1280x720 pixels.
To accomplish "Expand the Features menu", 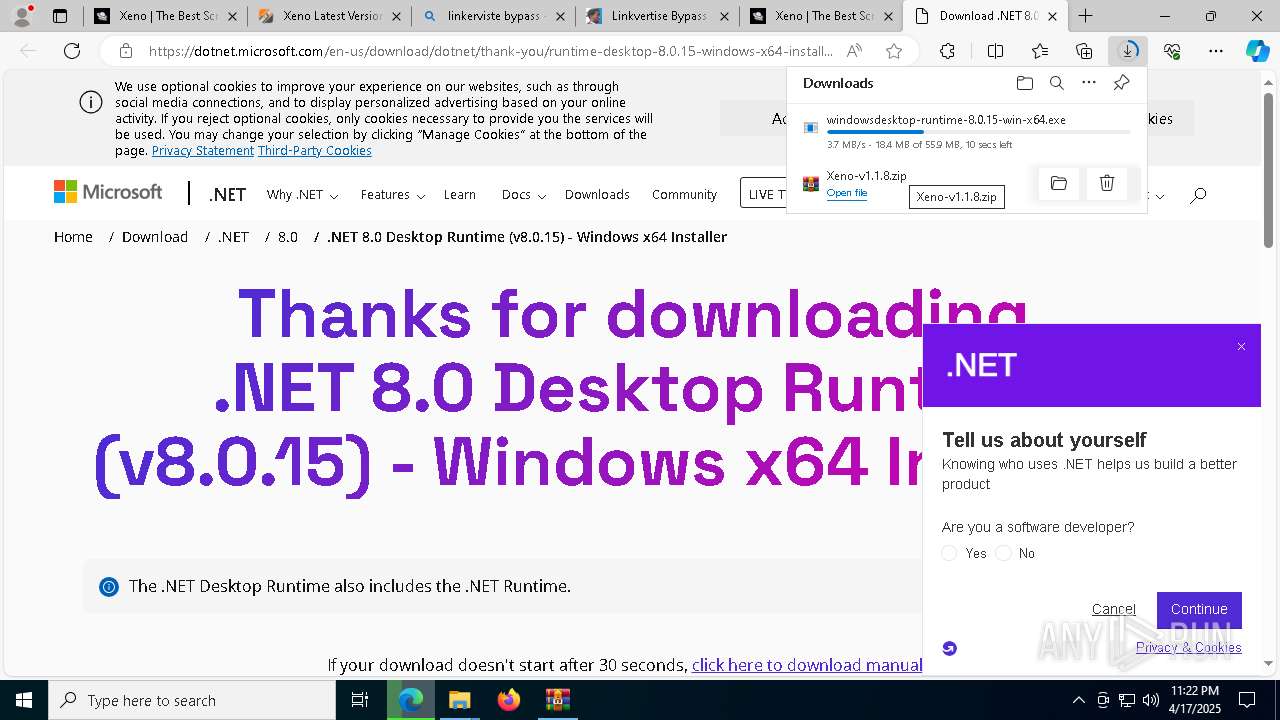I will 393,195.
